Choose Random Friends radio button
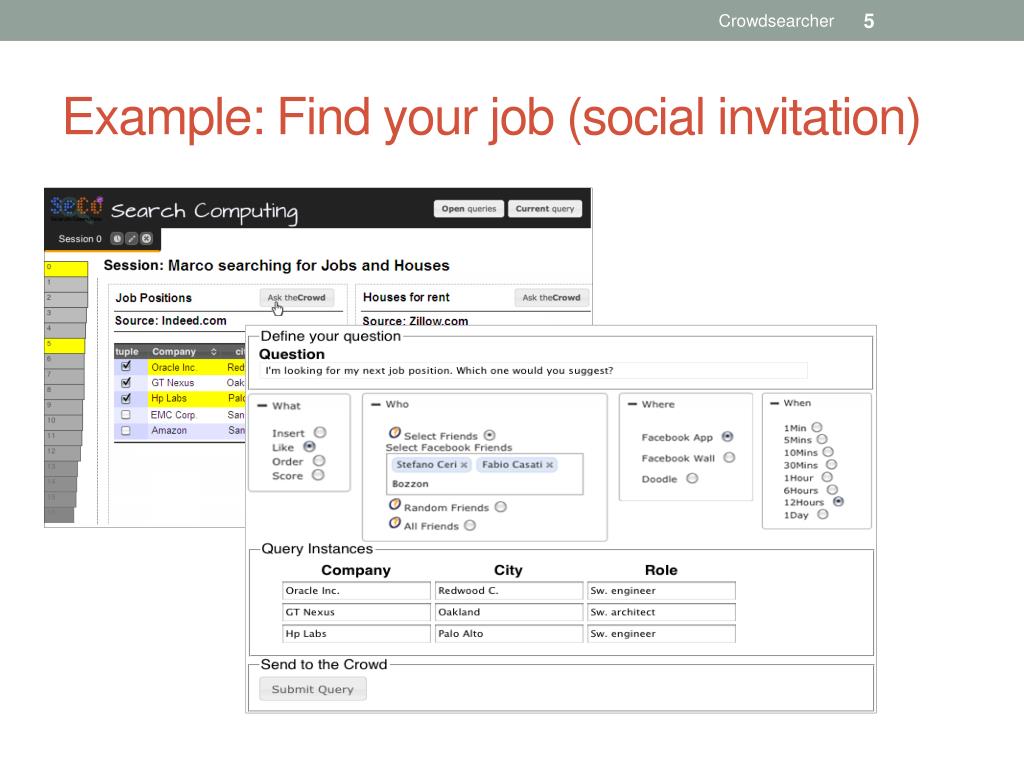This screenshot has width=1024, height=768. click(501, 507)
